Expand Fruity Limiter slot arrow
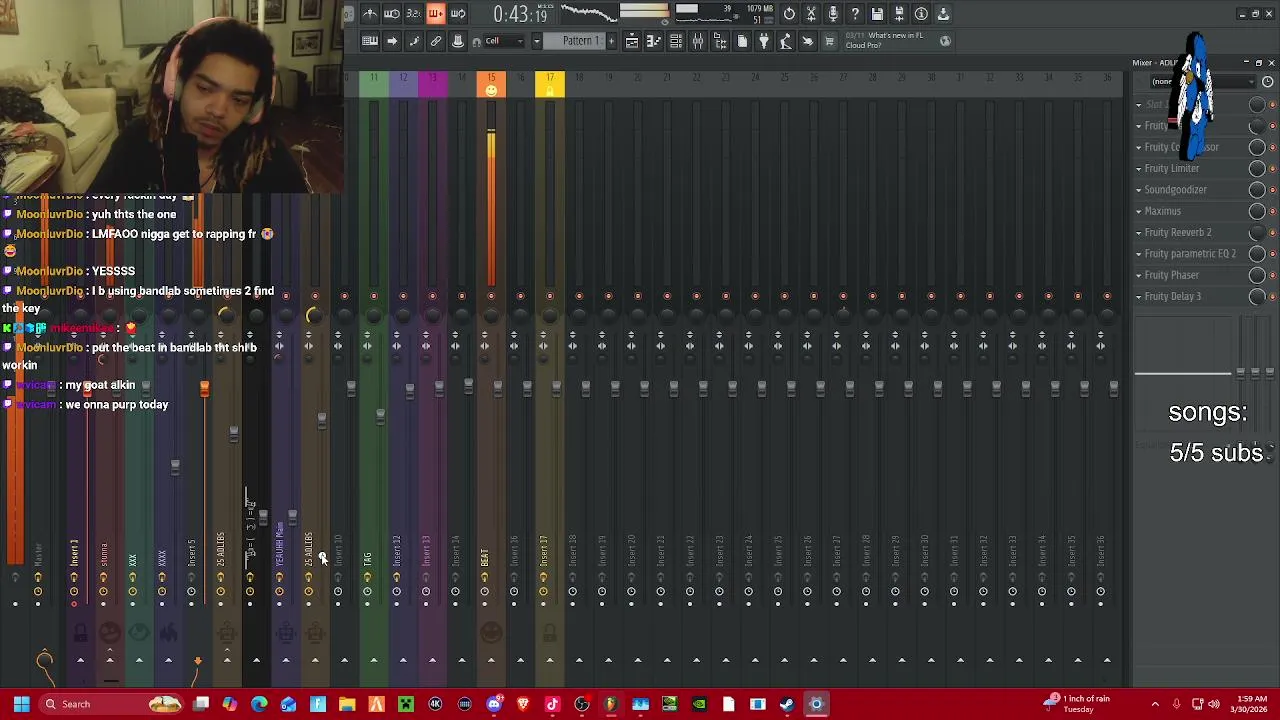The image size is (1280, 720). point(1138,168)
